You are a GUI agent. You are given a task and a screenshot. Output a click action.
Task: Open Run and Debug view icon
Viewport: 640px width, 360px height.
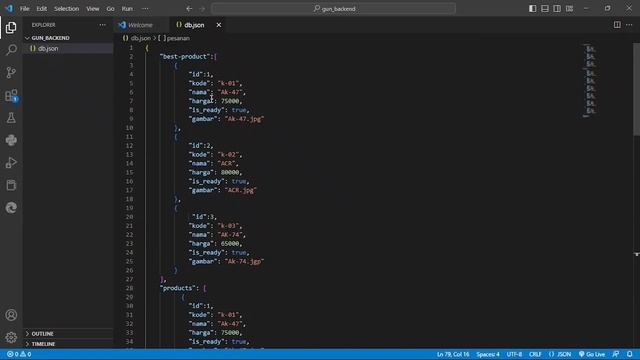click(x=11, y=163)
